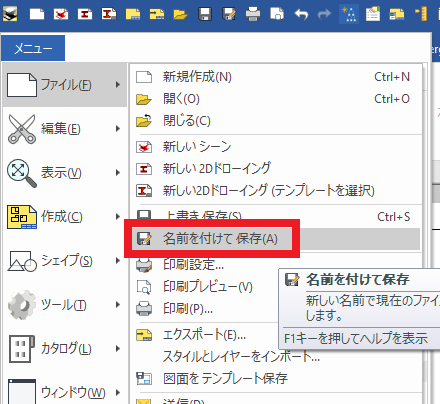Click the redo arrow in toolbar

[324, 14]
